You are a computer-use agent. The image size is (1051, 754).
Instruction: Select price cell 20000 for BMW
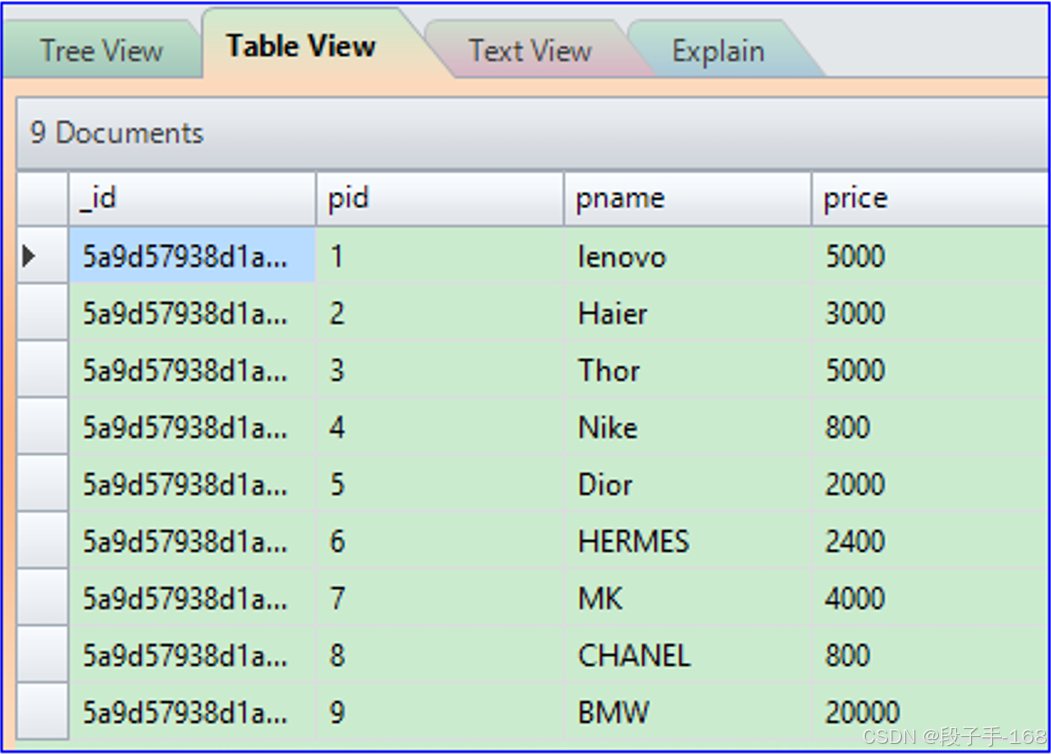click(x=931, y=711)
